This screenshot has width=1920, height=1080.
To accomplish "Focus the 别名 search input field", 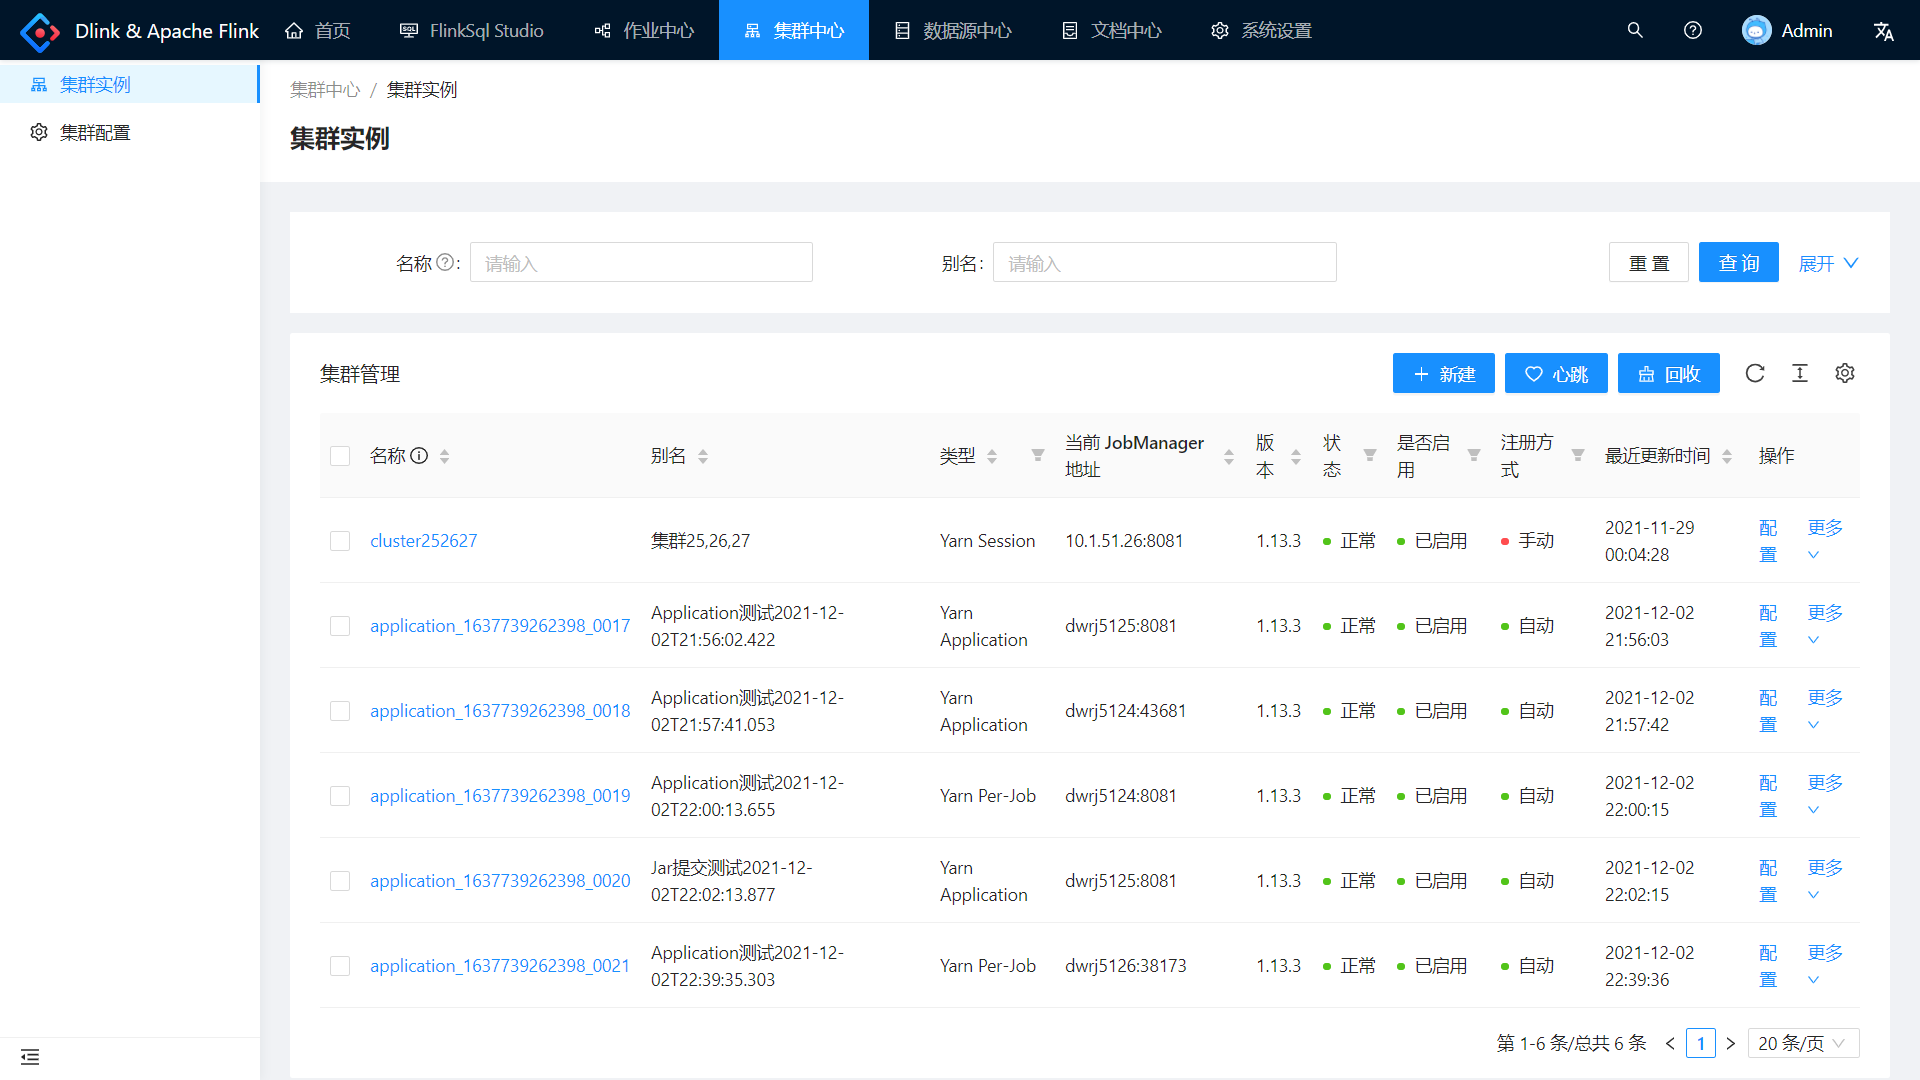I will click(1164, 263).
